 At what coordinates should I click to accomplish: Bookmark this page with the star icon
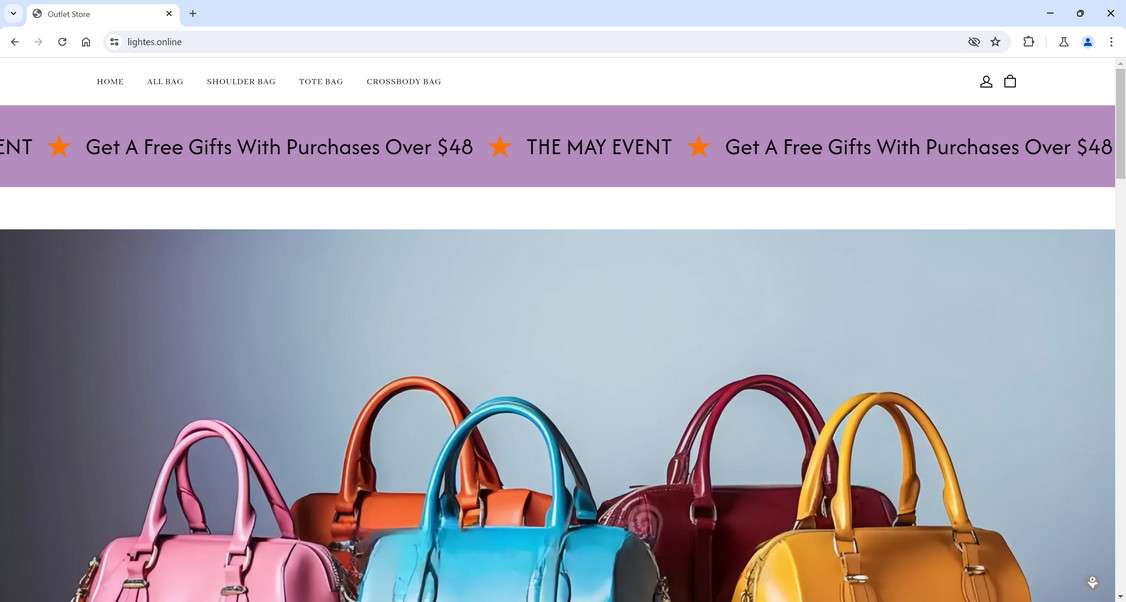[x=995, y=42]
